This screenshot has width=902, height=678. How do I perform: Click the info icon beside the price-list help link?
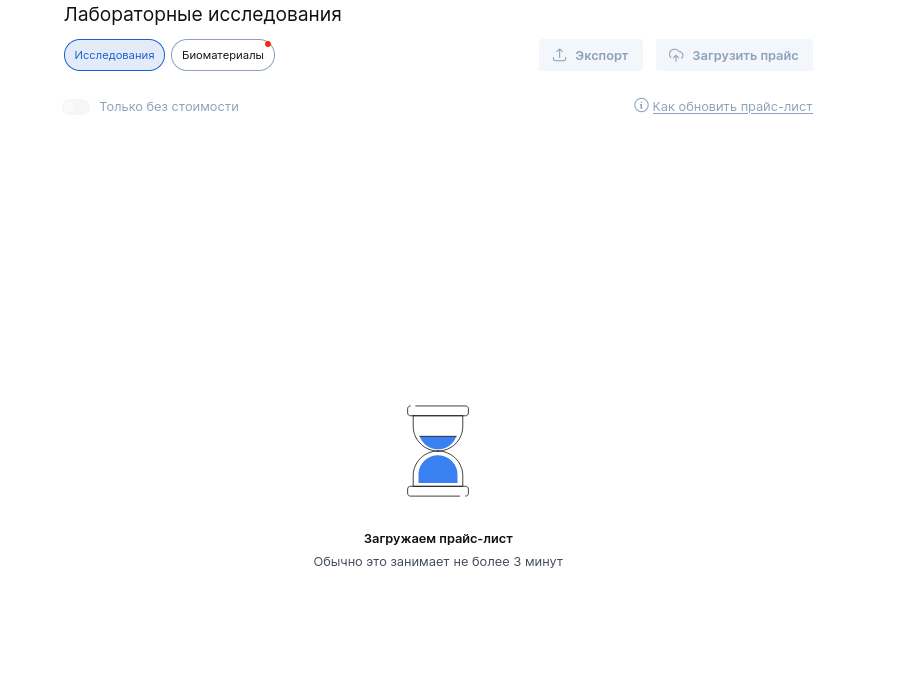click(641, 105)
